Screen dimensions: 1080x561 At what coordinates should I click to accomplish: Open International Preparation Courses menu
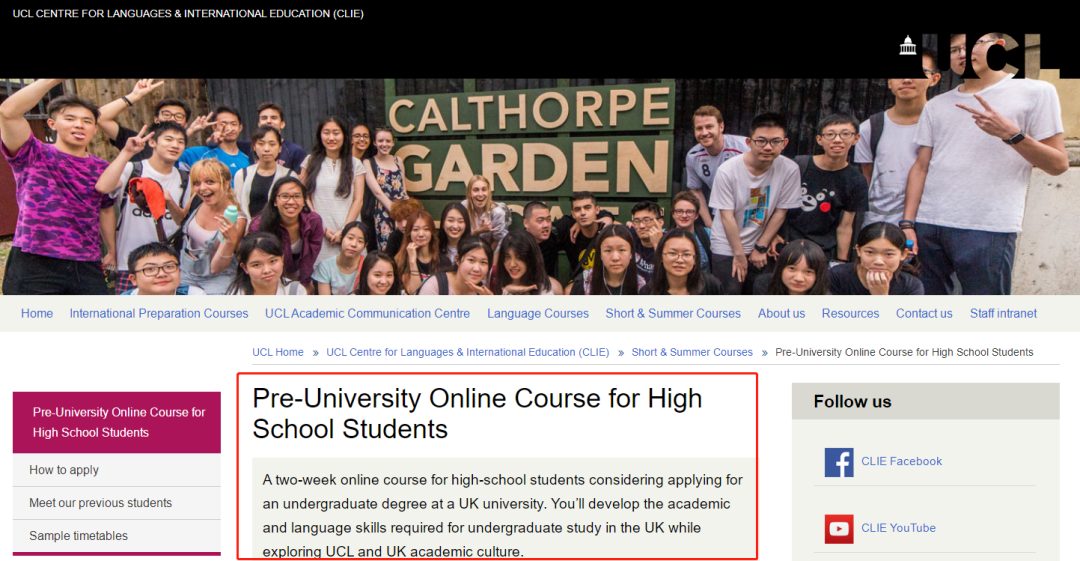pos(158,314)
